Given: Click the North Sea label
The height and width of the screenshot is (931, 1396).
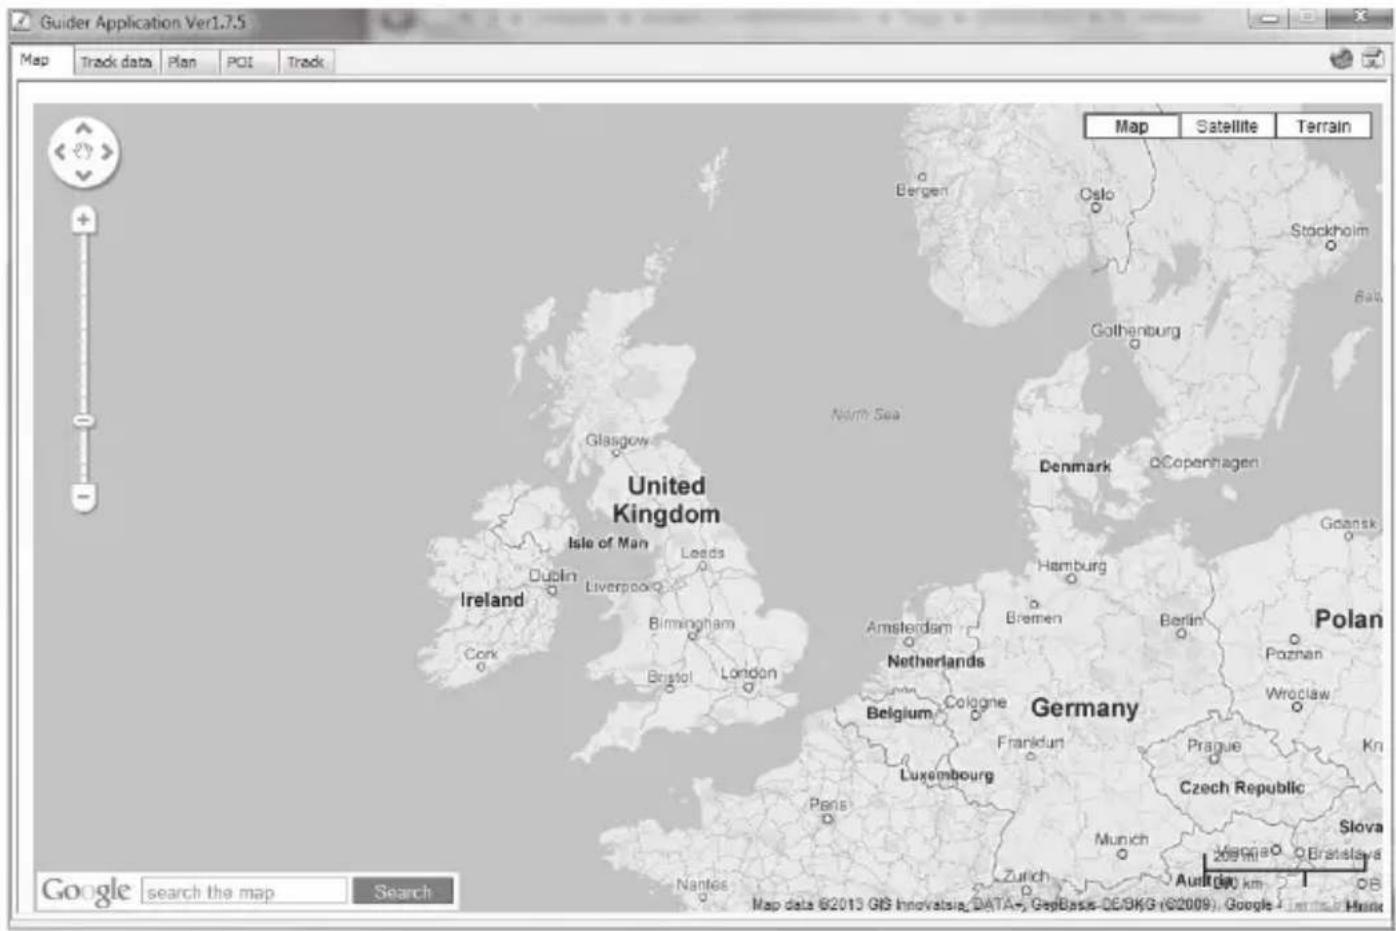Looking at the screenshot, I should (866, 414).
